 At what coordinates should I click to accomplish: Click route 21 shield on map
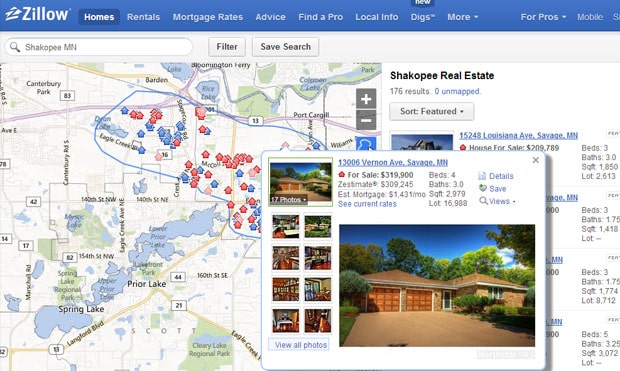(179, 305)
